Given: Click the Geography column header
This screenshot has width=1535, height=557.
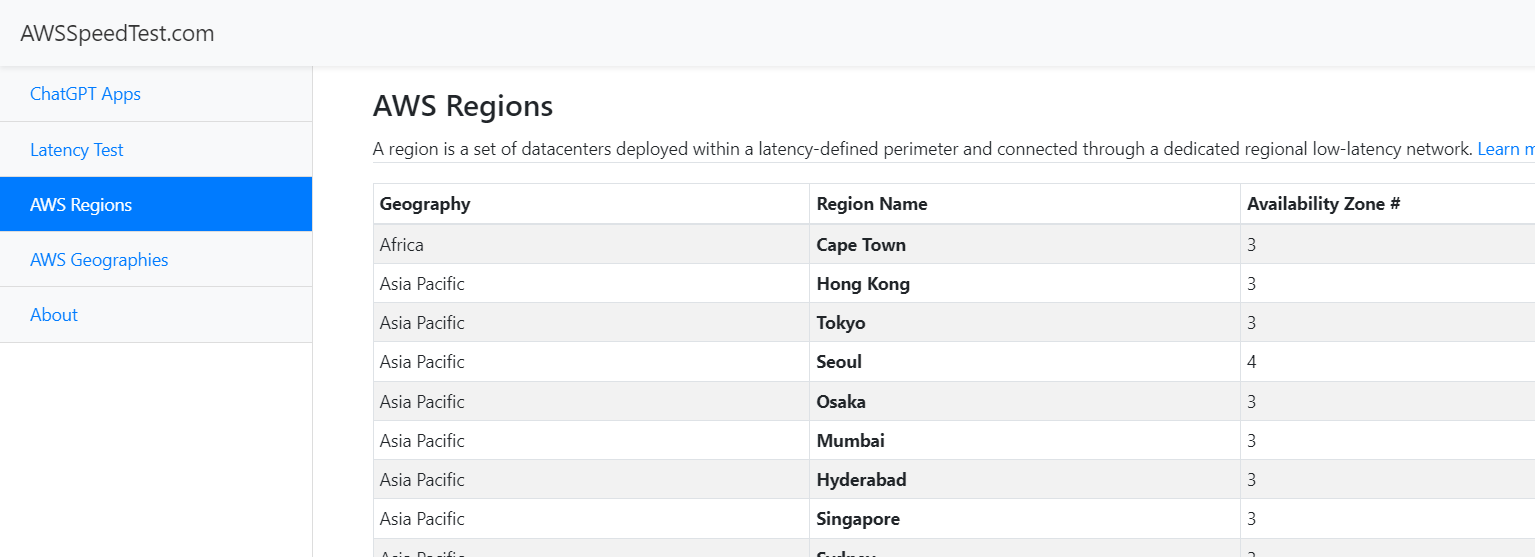Looking at the screenshot, I should (425, 204).
